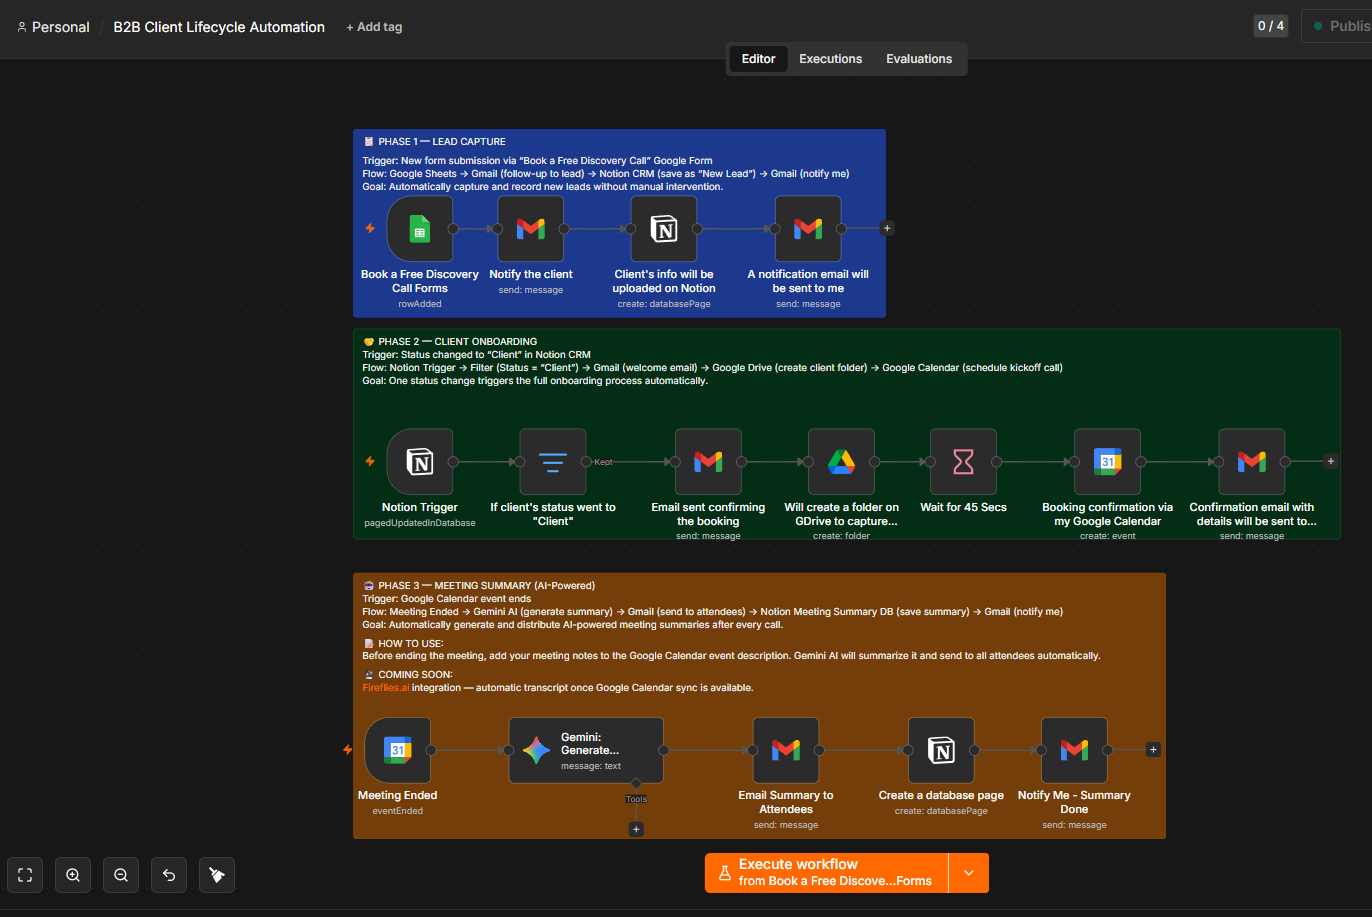
Task: Open the 'Create a database page' Notion node
Action: 942,750
